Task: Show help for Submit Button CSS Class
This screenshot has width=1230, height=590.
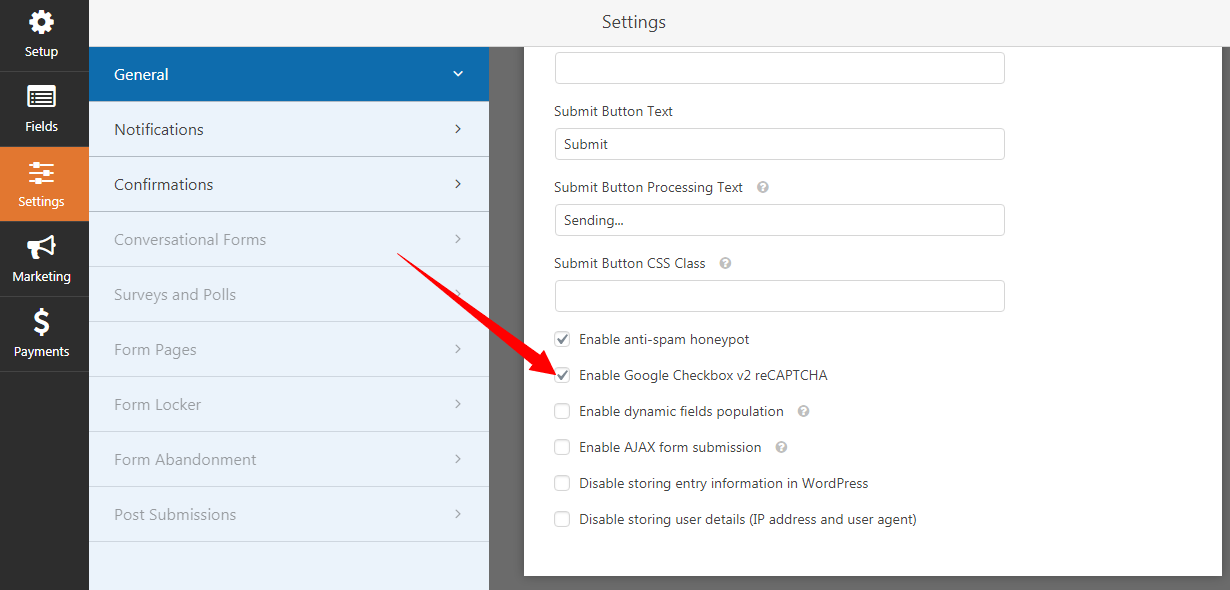Action: [725, 263]
